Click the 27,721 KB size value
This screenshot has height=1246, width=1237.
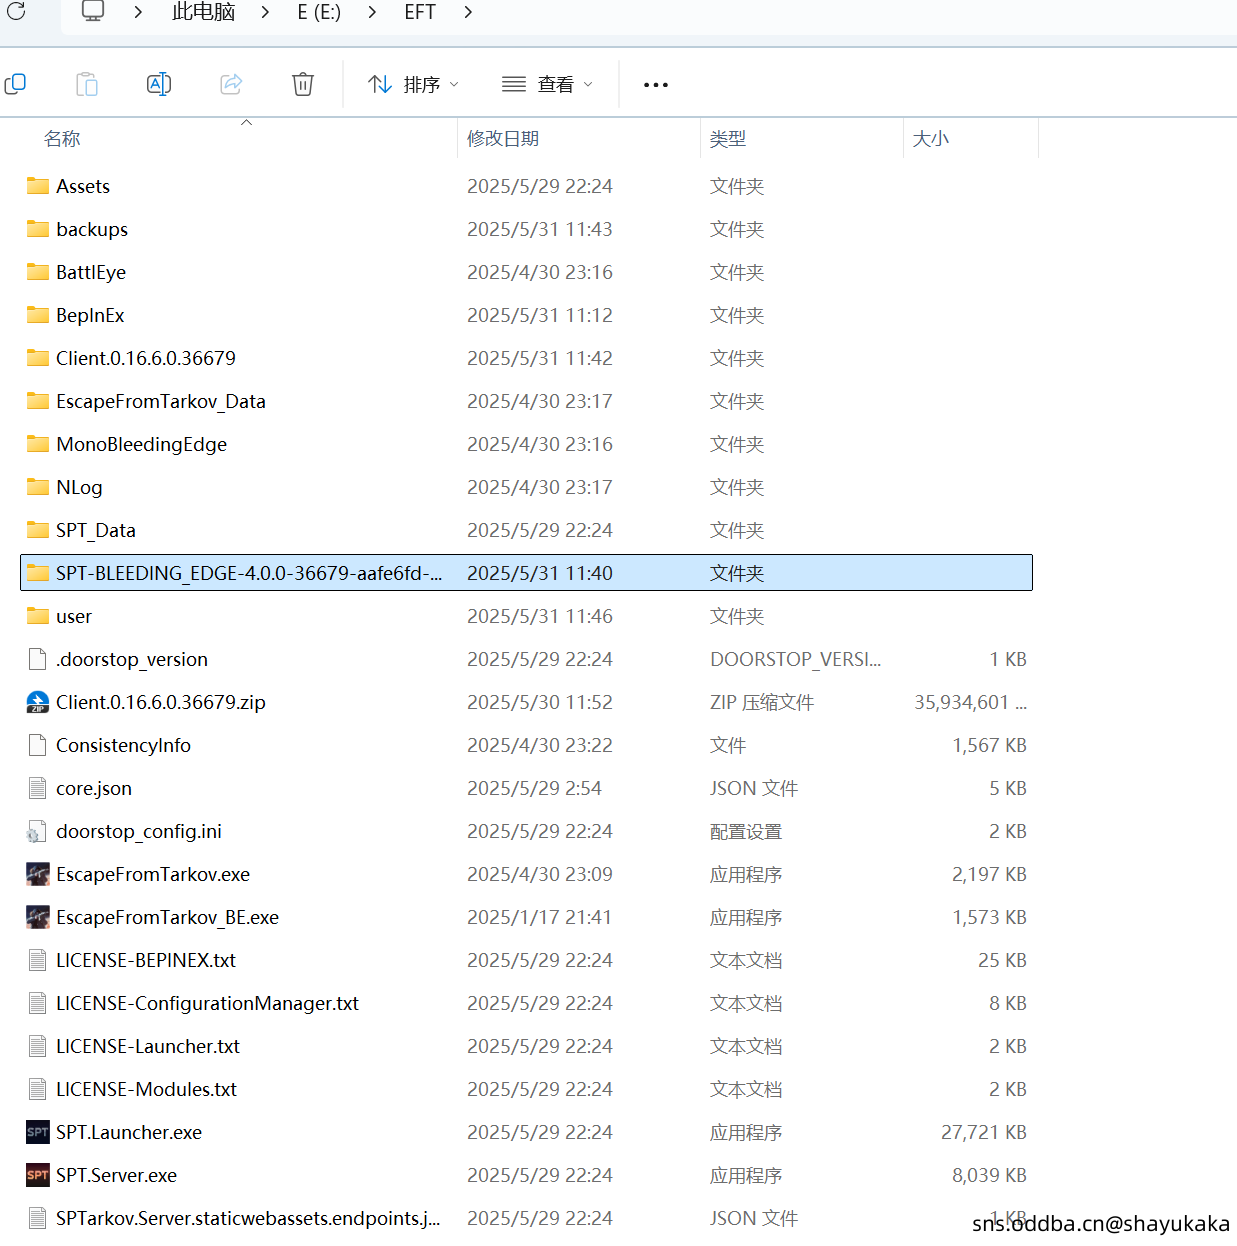click(984, 1132)
